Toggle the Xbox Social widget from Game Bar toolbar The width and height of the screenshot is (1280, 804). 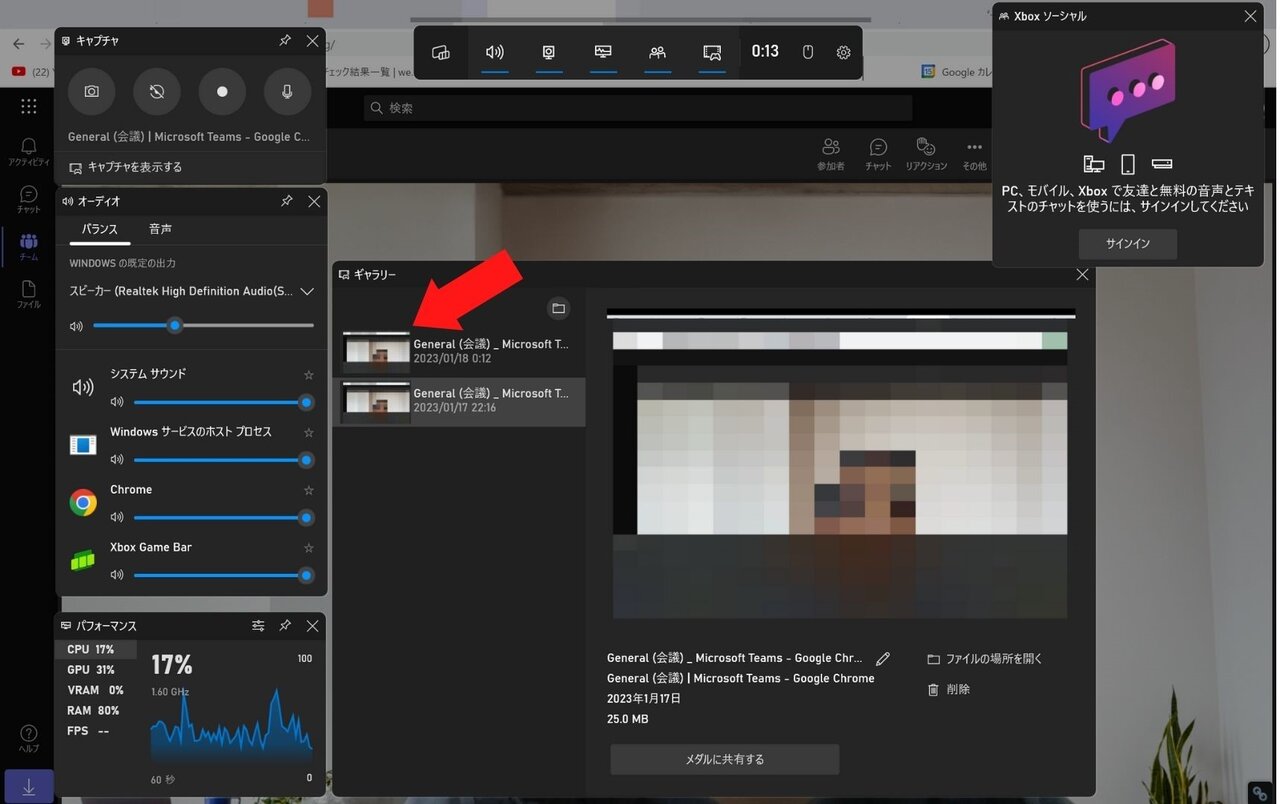pyautogui.click(x=657, y=52)
